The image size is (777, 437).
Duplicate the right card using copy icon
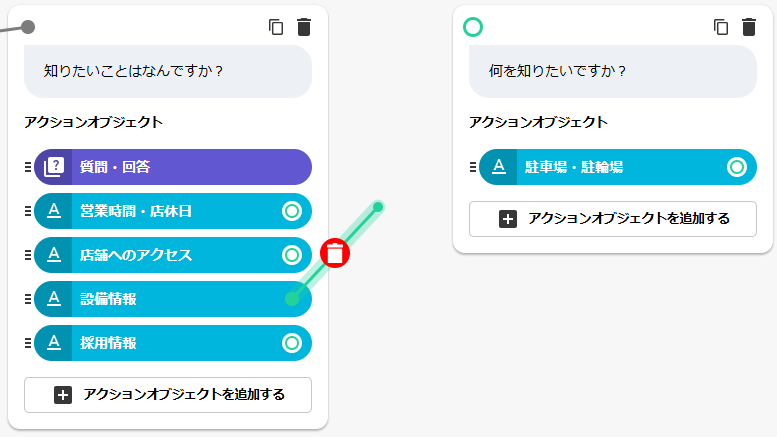tap(721, 27)
